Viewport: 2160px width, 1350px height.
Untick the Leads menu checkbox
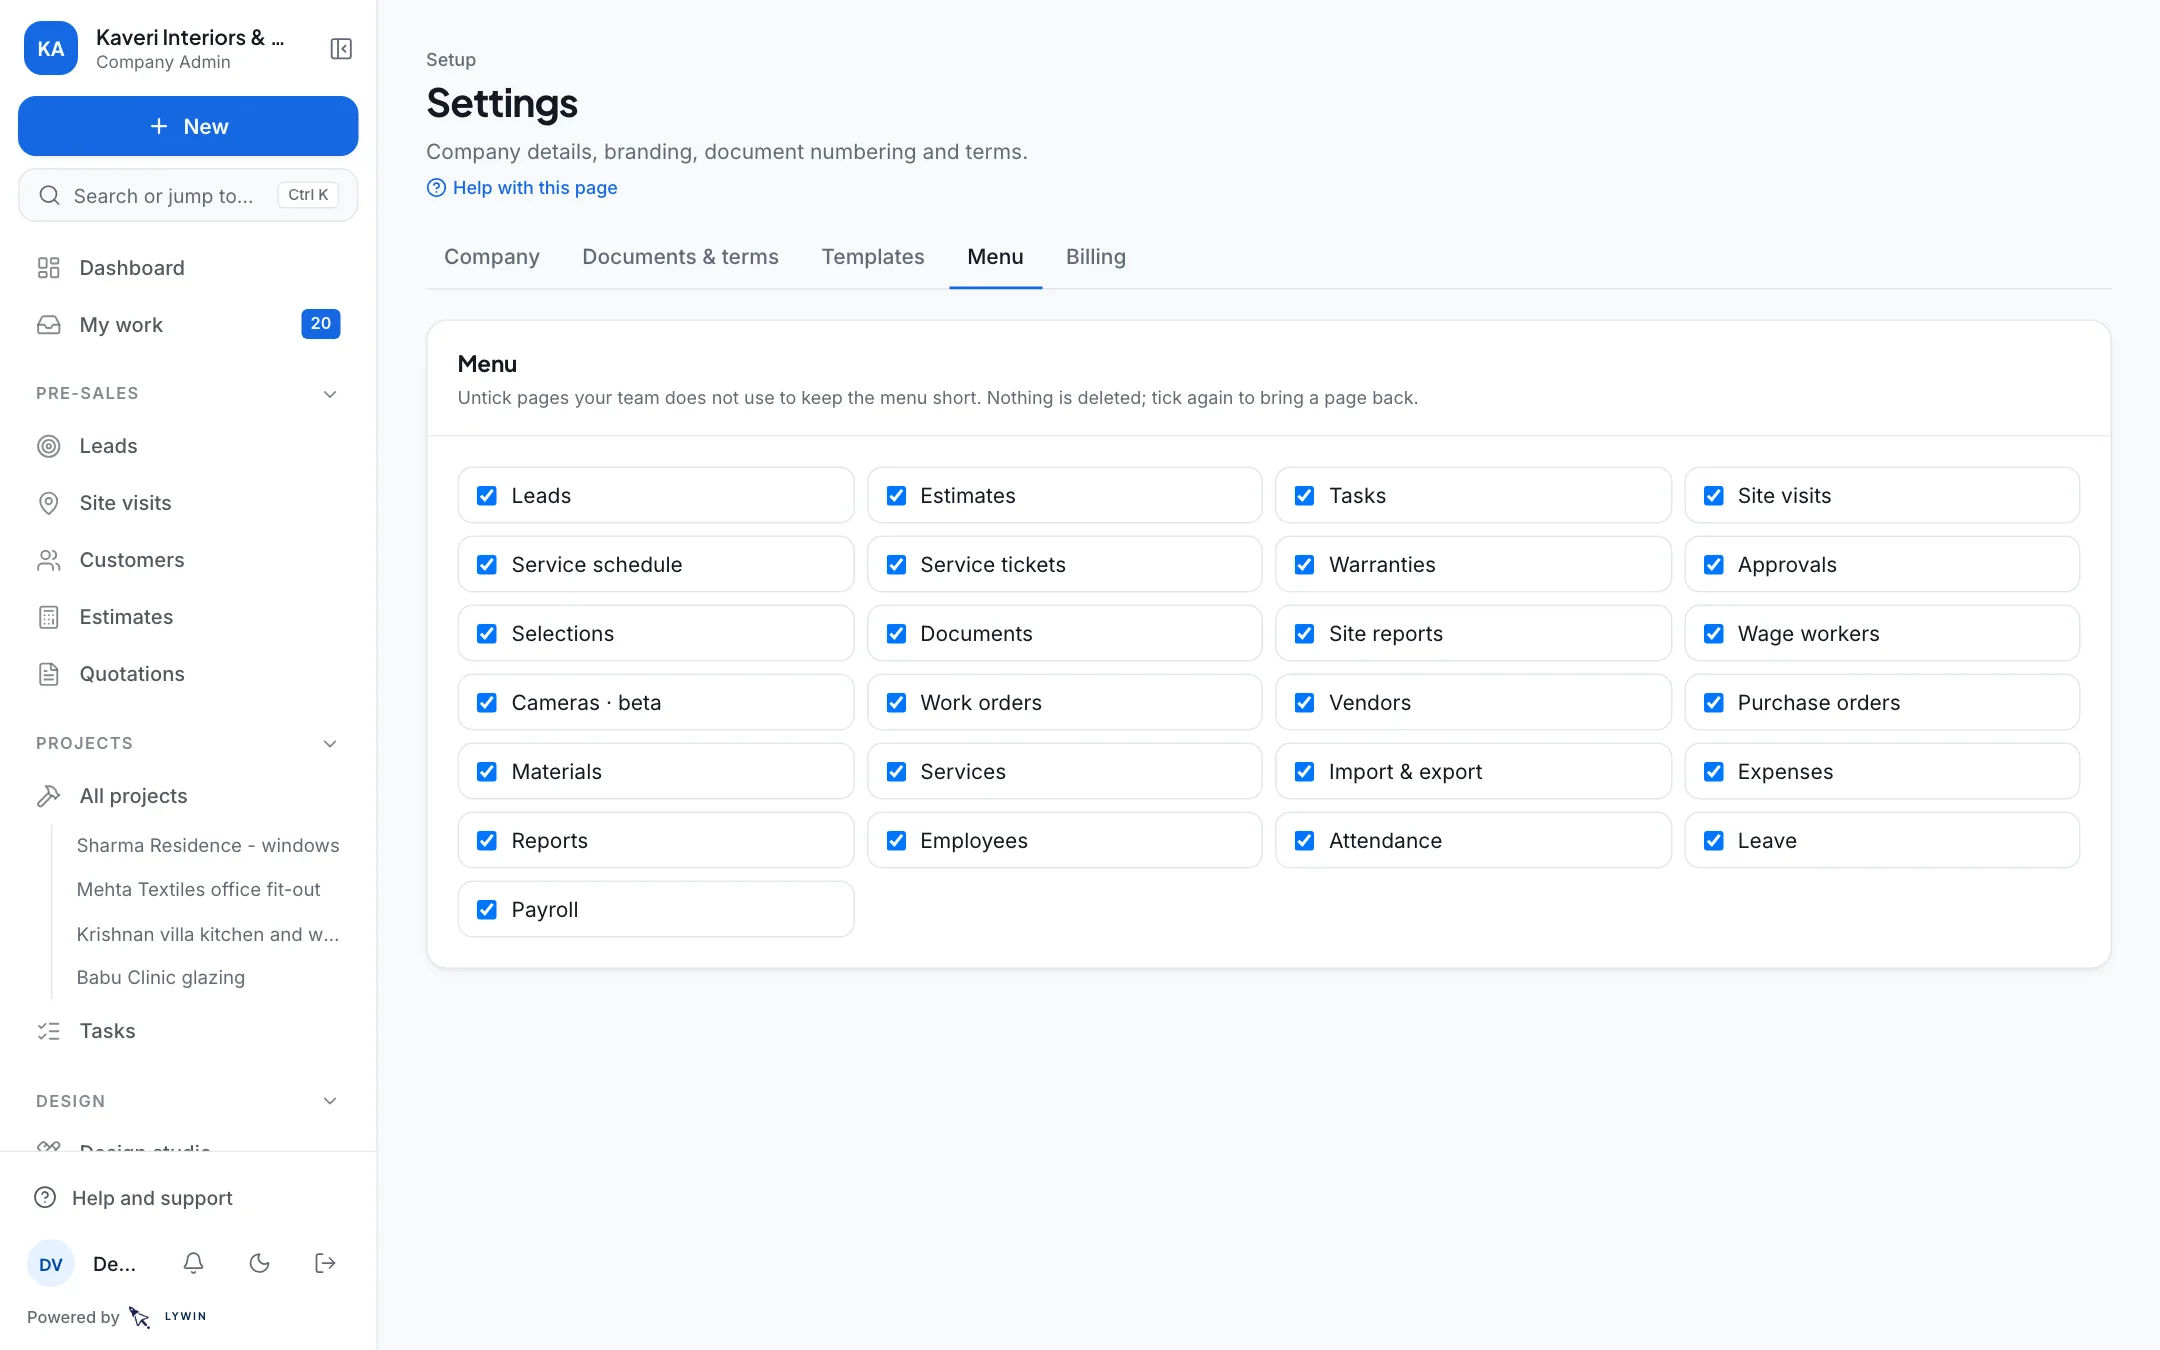(487, 496)
